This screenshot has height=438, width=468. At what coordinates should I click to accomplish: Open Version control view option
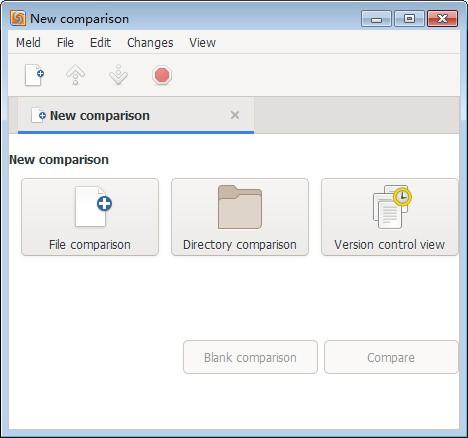click(389, 217)
